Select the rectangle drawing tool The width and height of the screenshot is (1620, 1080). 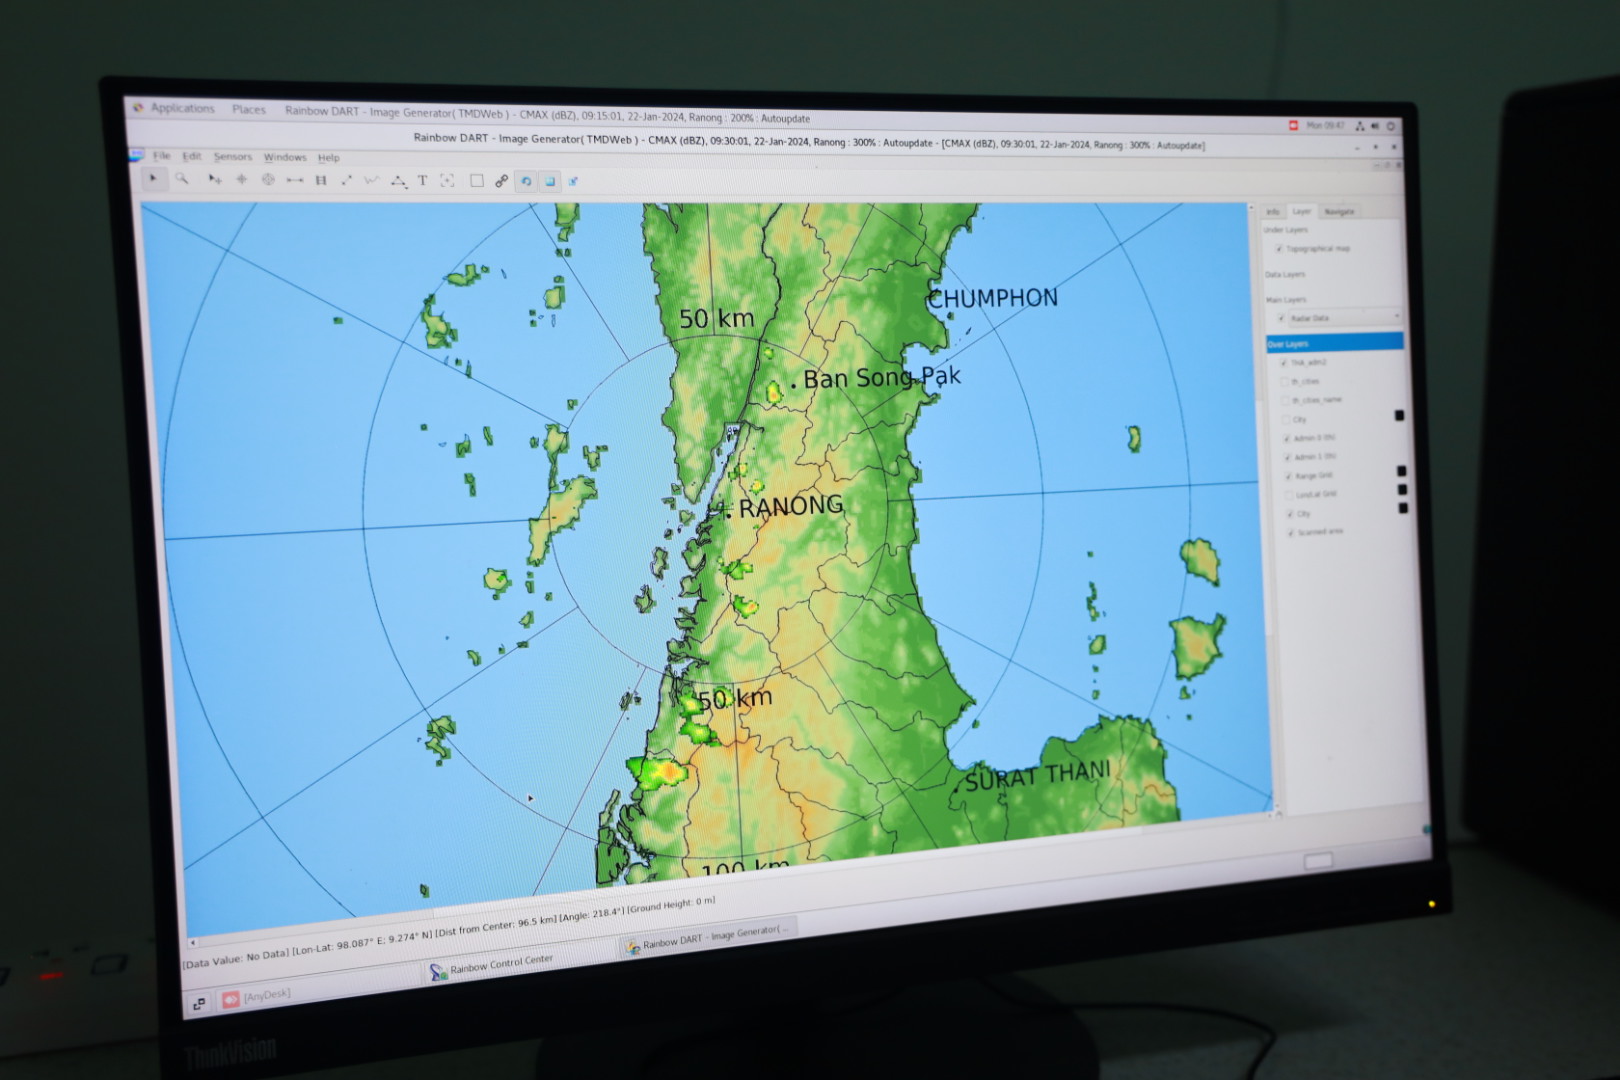476,181
